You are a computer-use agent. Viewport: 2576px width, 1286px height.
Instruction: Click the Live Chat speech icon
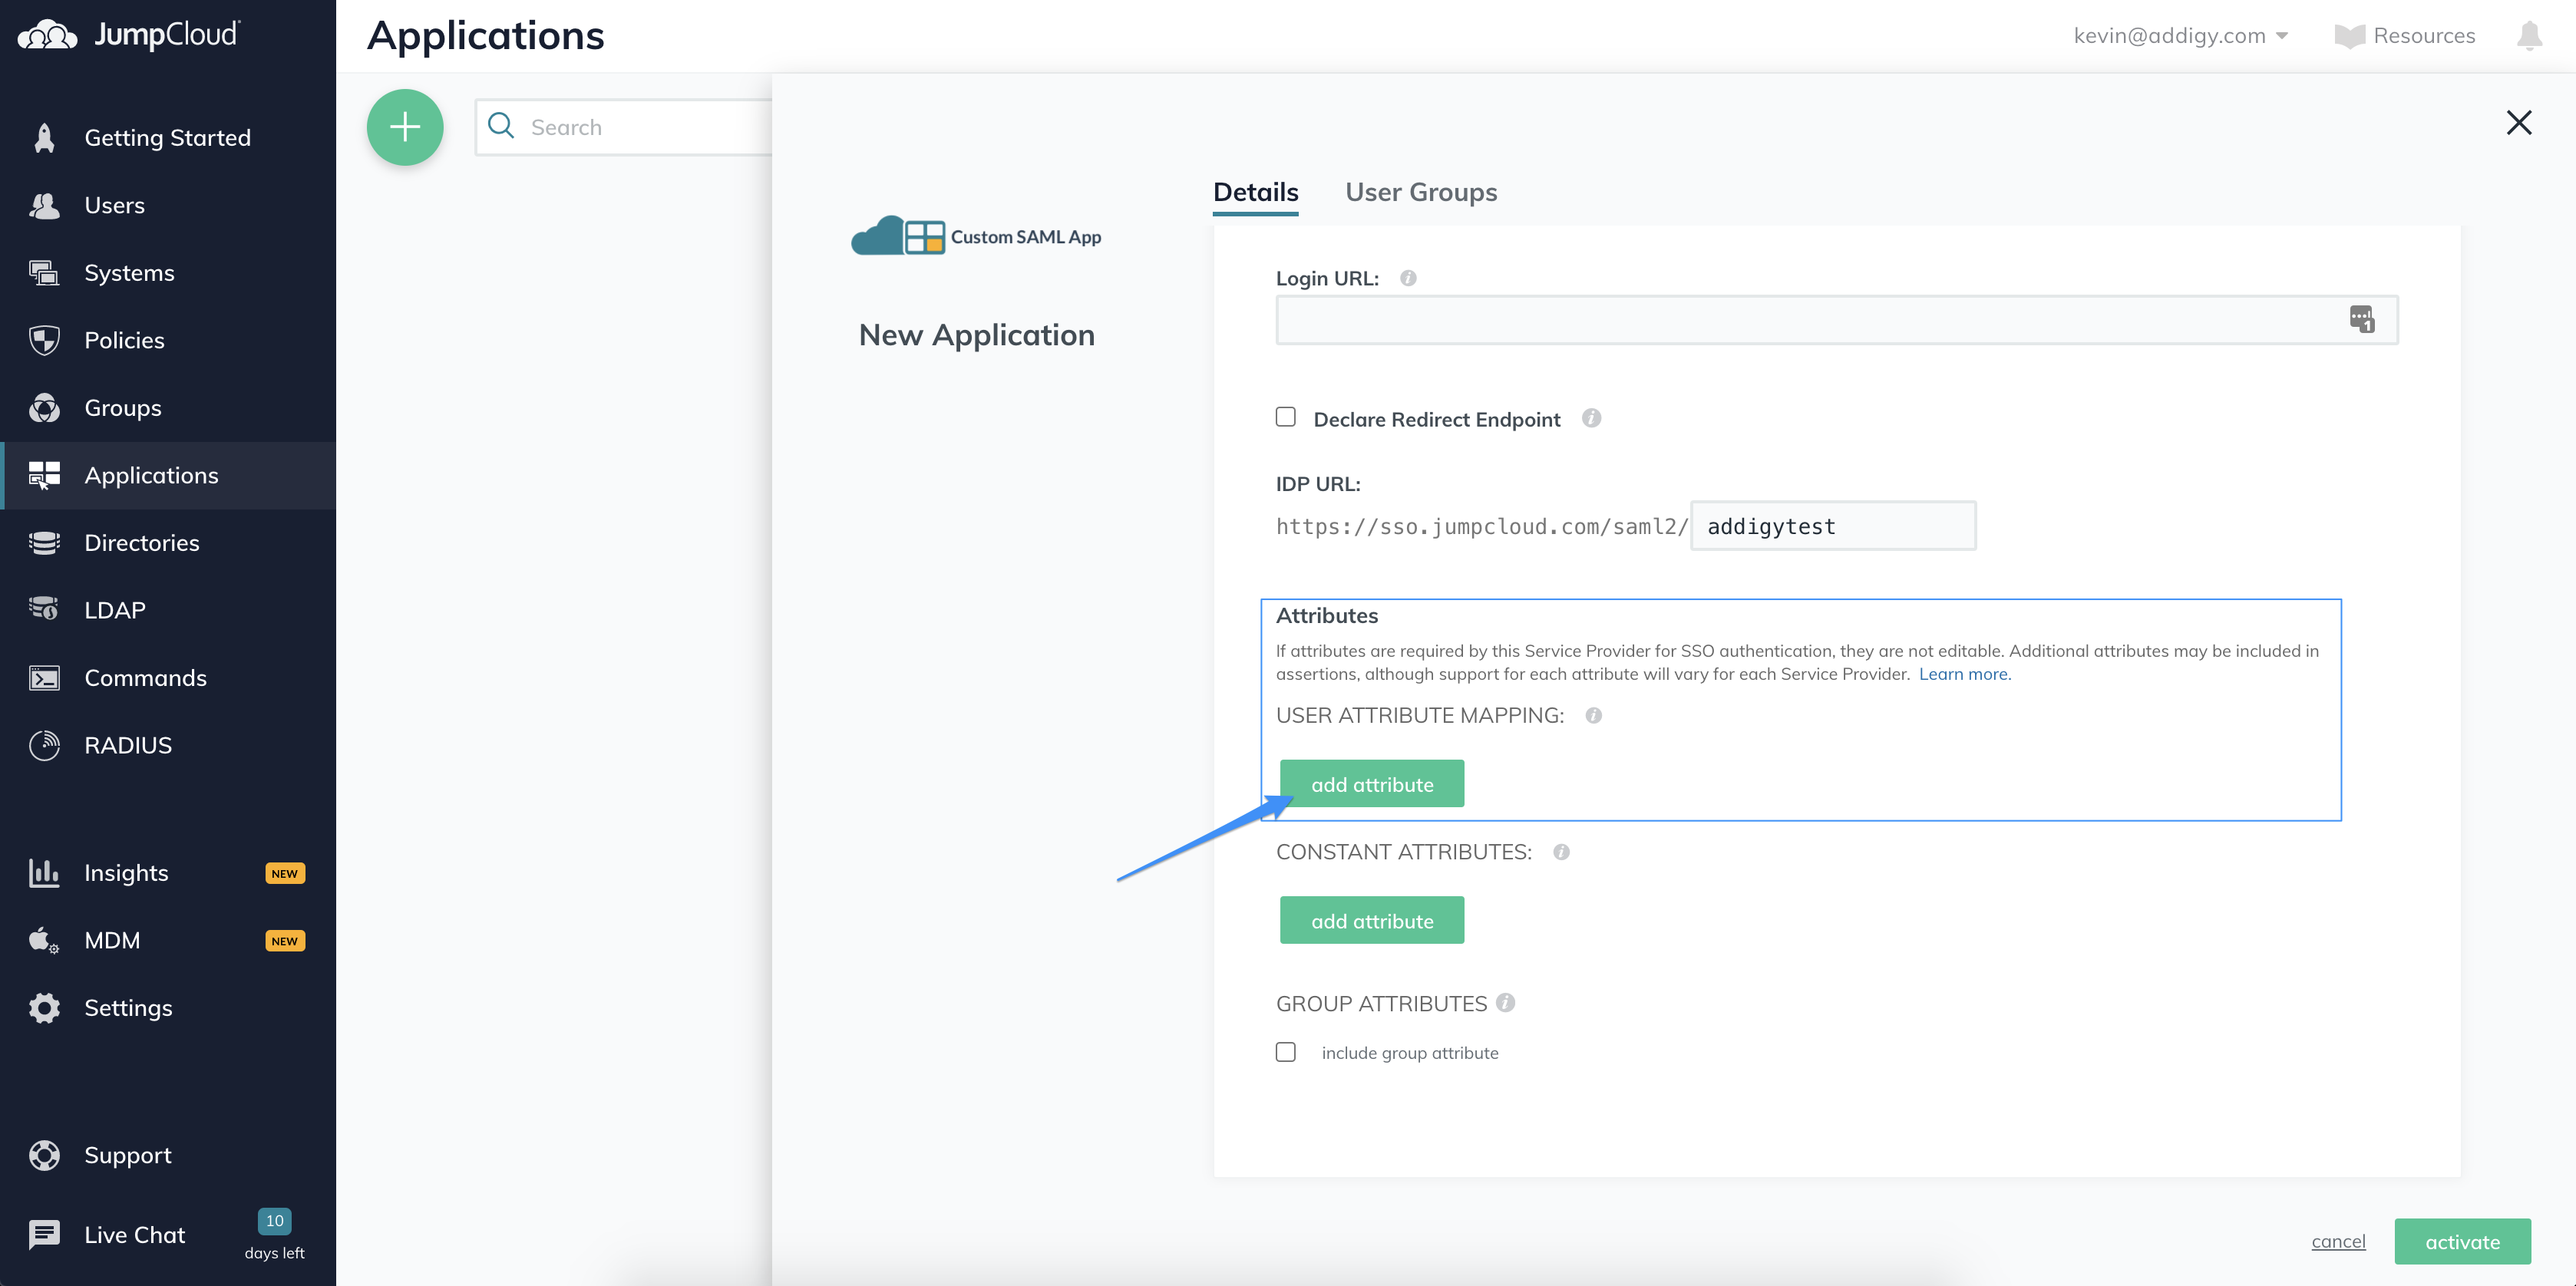point(44,1235)
